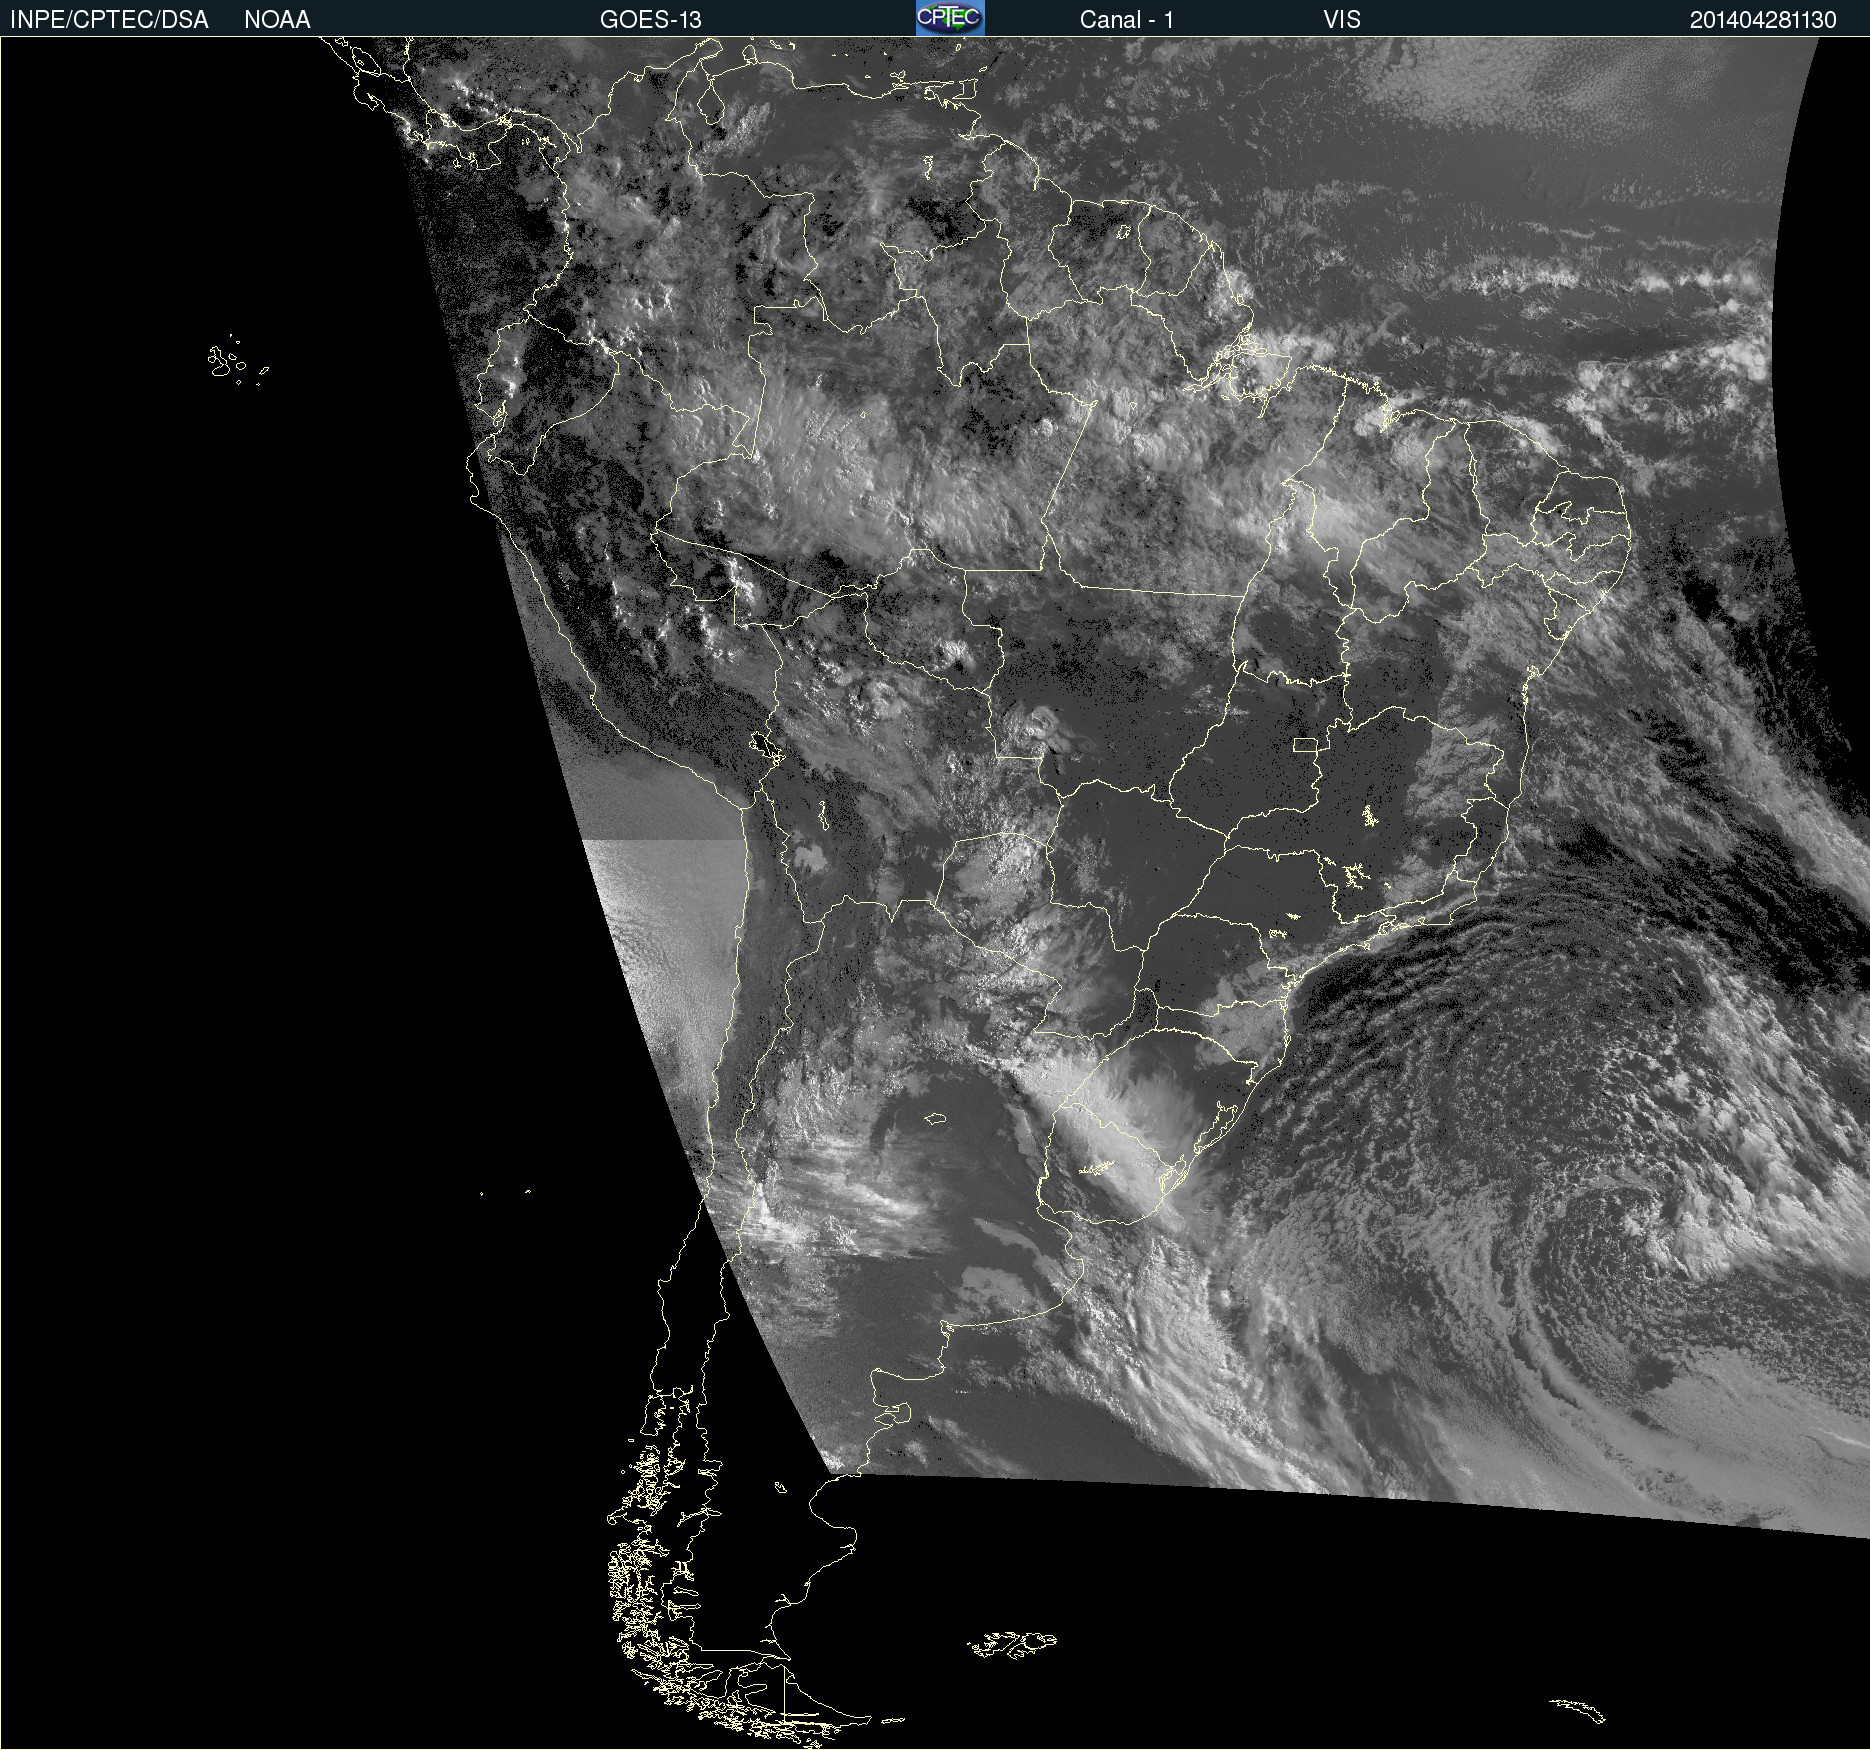Select the INPE/CPTEC/DSA header label
Viewport: 1870px width, 1750px height.
point(109,20)
